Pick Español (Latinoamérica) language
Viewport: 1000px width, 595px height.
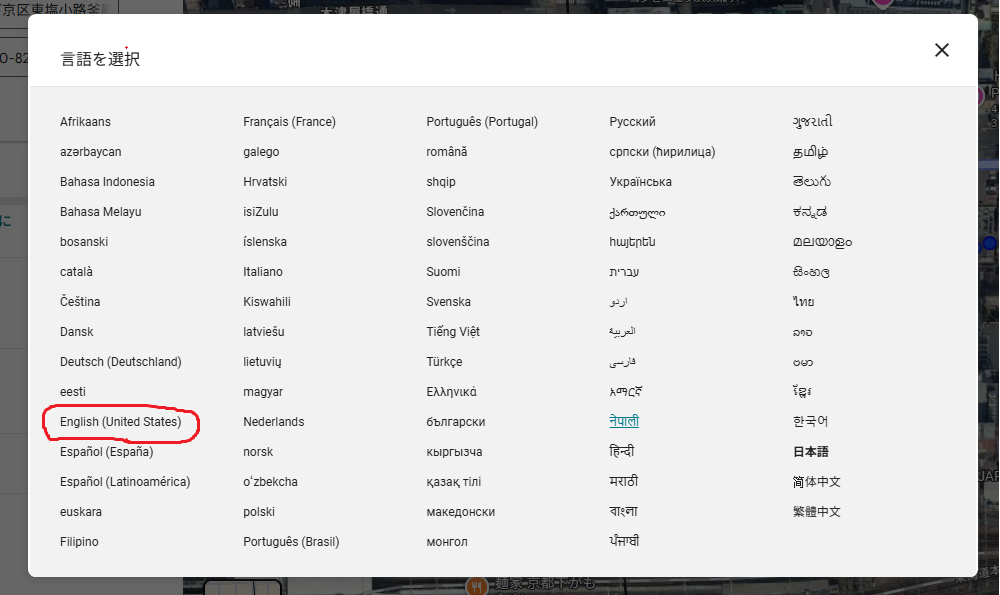click(125, 481)
